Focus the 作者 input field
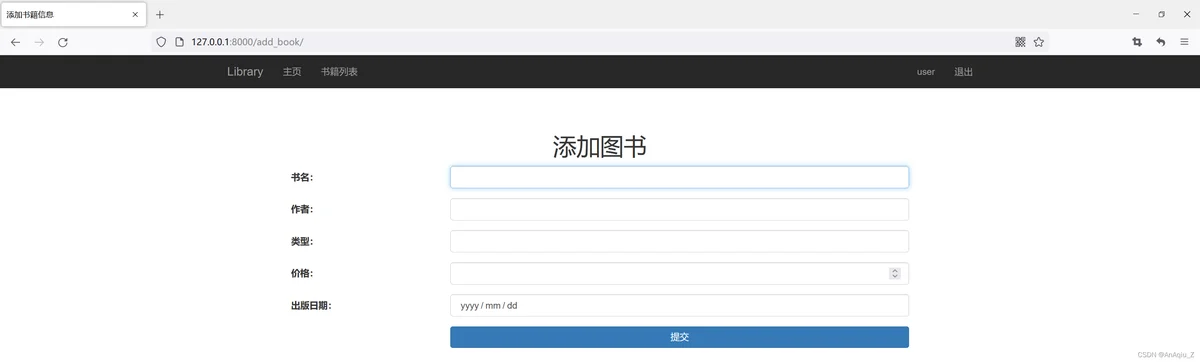This screenshot has width=1200, height=362. coord(679,209)
